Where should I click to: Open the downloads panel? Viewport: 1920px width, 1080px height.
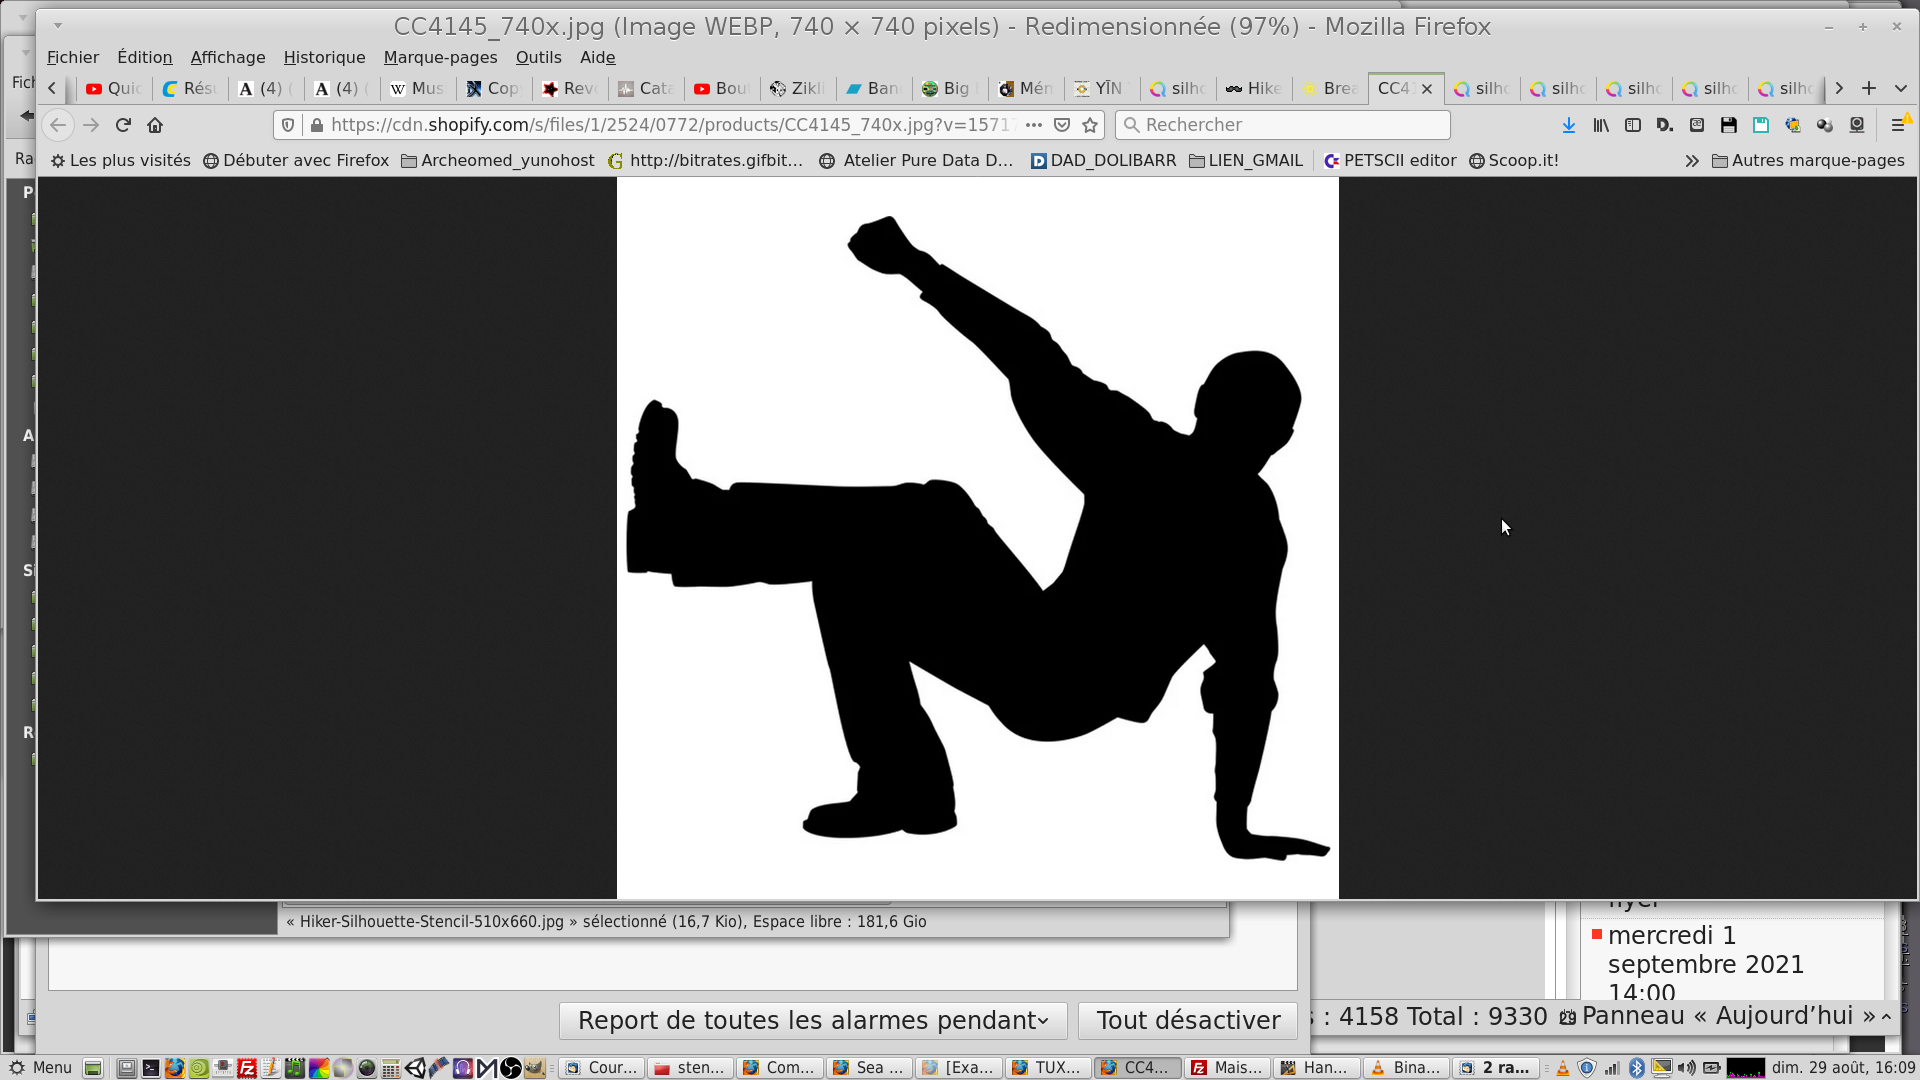pos(1568,125)
